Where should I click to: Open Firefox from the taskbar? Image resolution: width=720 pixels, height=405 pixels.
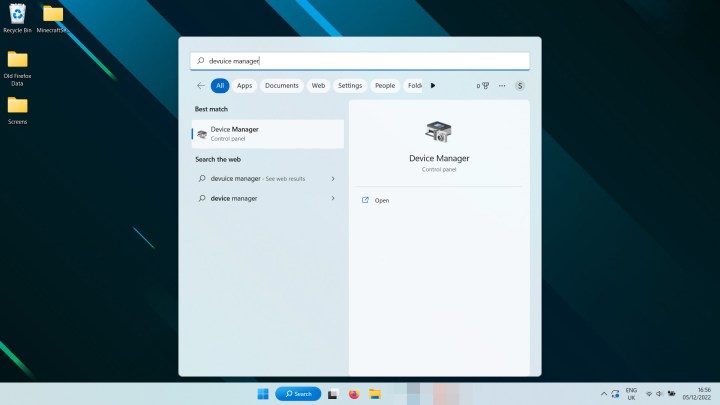pyautogui.click(x=354, y=394)
